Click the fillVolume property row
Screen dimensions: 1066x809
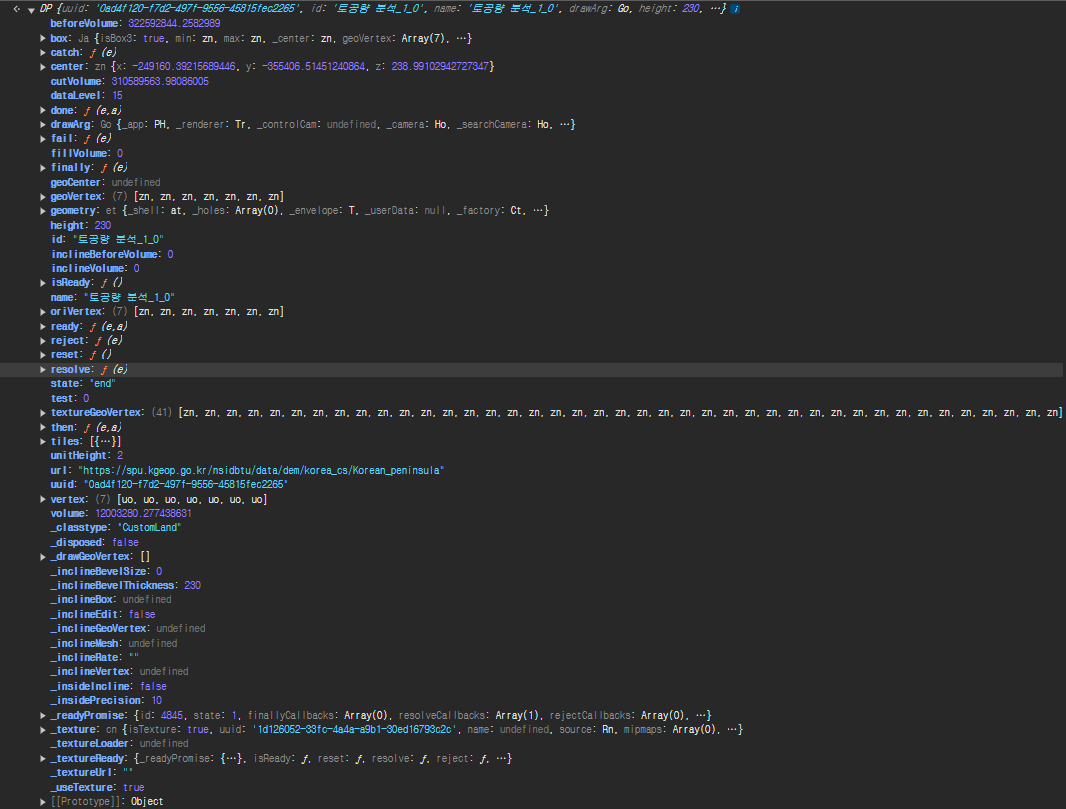(x=86, y=153)
